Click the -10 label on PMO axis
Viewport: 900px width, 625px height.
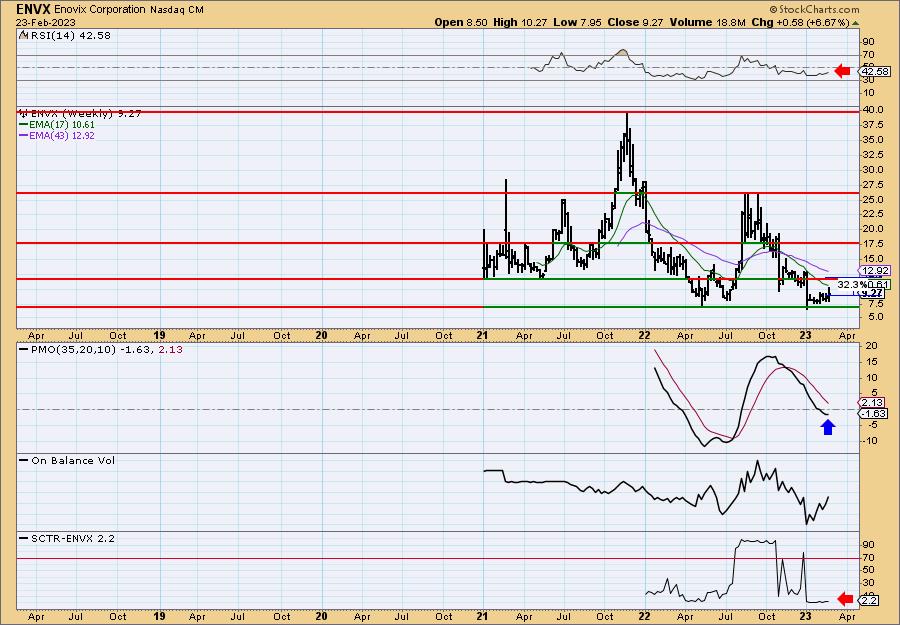click(x=870, y=440)
